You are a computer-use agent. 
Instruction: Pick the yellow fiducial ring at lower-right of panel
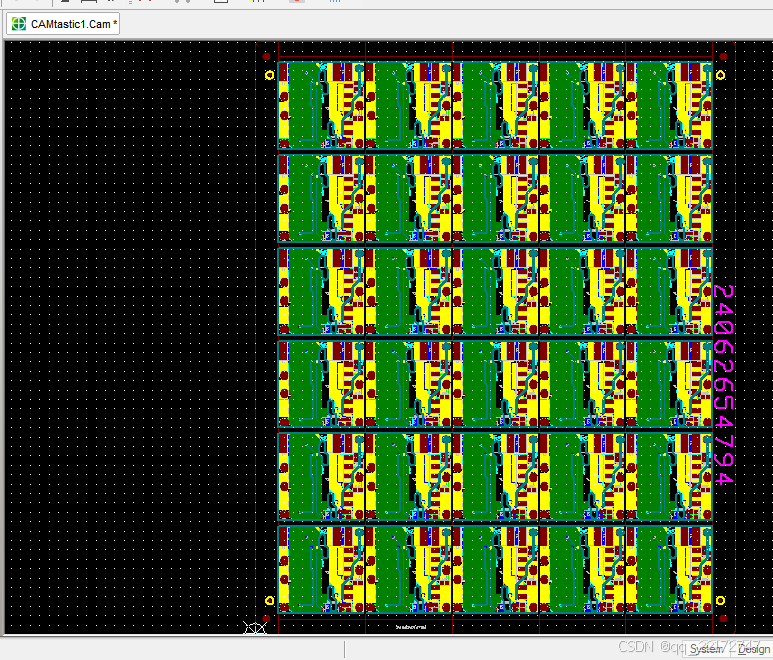coord(720,600)
